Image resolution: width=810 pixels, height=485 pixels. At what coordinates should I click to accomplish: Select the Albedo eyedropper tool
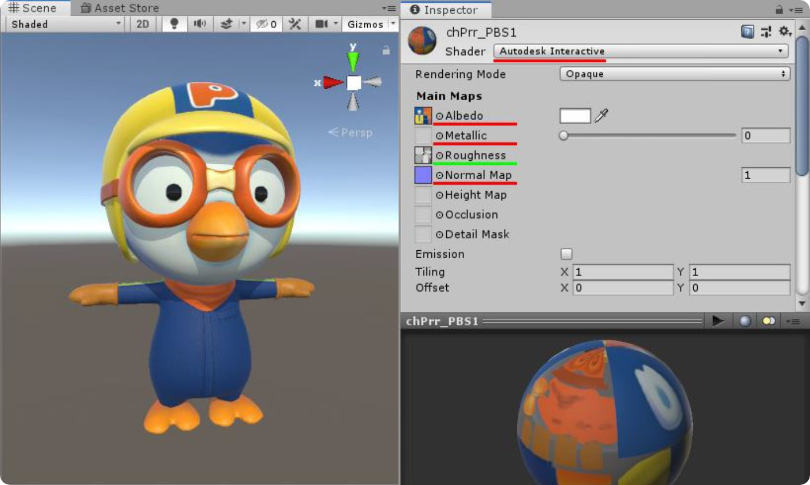(x=601, y=115)
